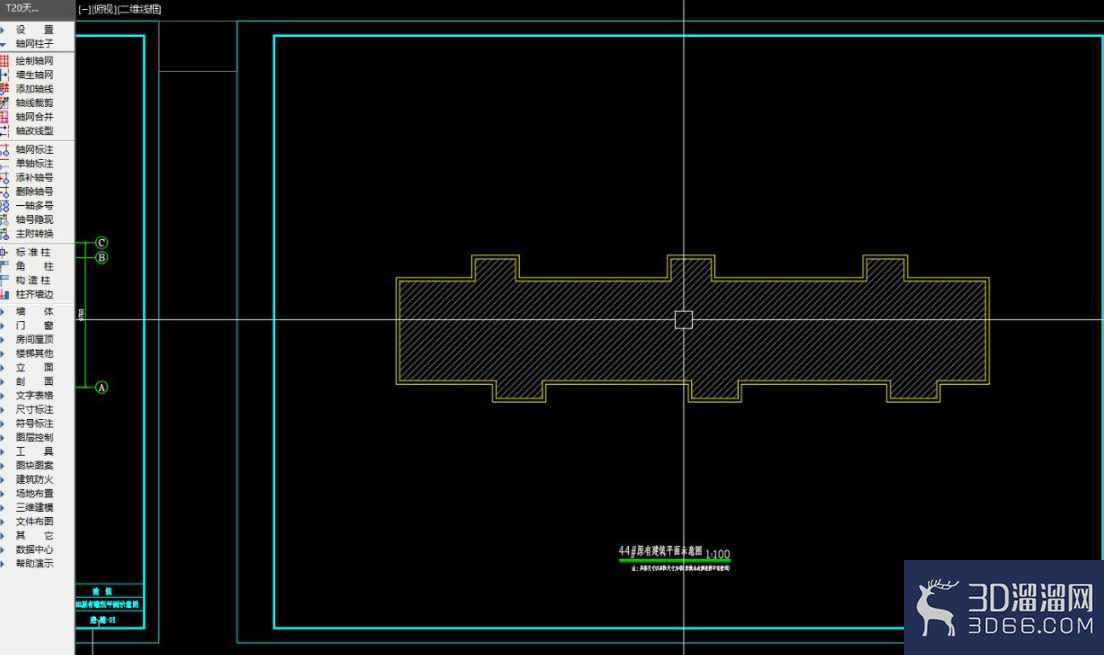Expand the 数据中心 data center menu
The width and height of the screenshot is (1104, 655).
(x=34, y=549)
